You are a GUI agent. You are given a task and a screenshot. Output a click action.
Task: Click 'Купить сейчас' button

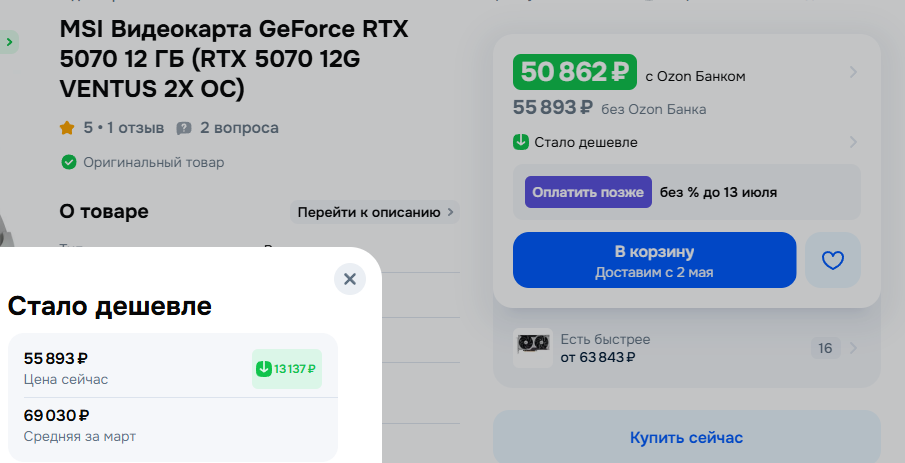coord(686,437)
